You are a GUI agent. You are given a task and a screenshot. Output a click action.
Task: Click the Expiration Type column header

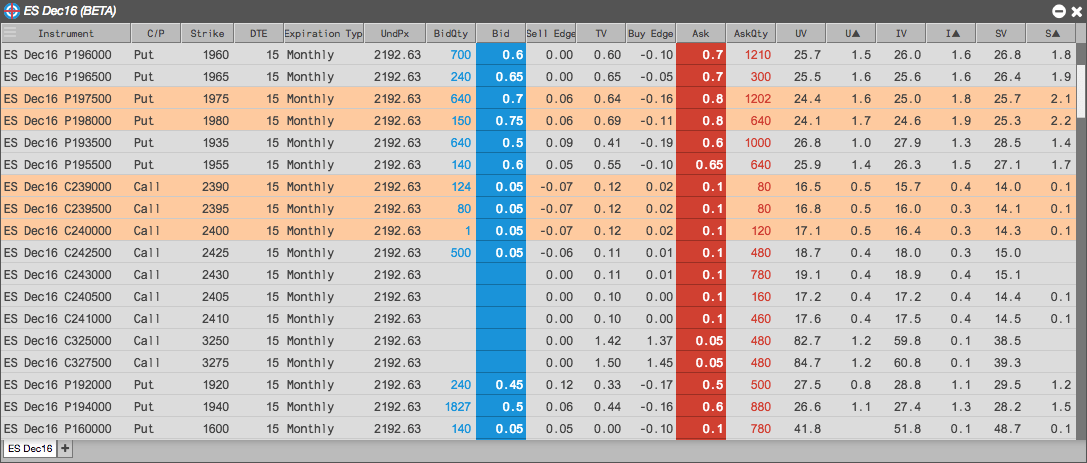point(324,33)
